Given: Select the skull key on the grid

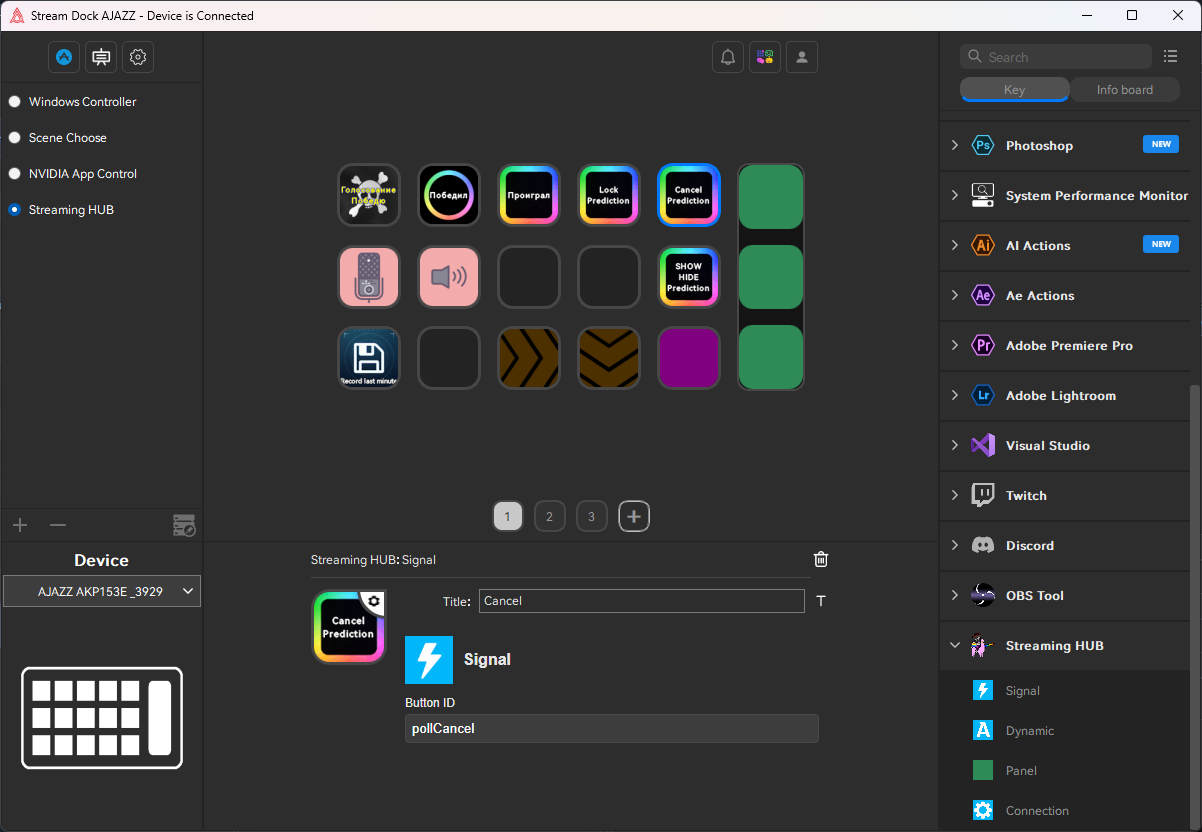Looking at the screenshot, I should (x=369, y=195).
